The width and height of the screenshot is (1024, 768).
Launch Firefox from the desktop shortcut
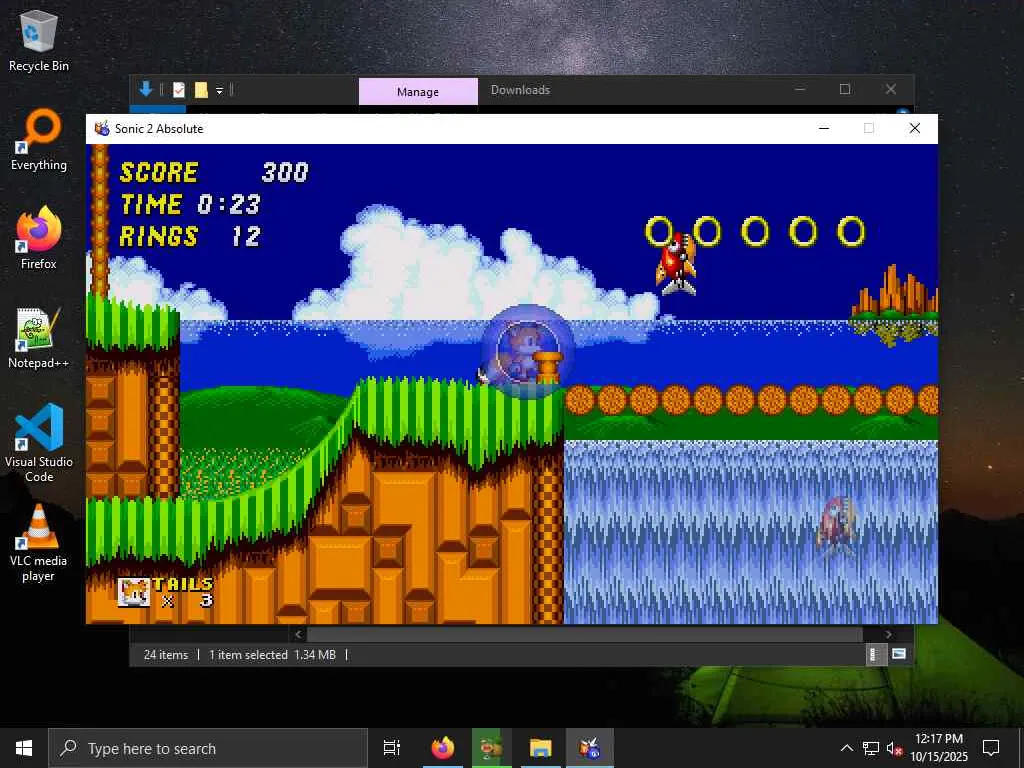(x=38, y=240)
